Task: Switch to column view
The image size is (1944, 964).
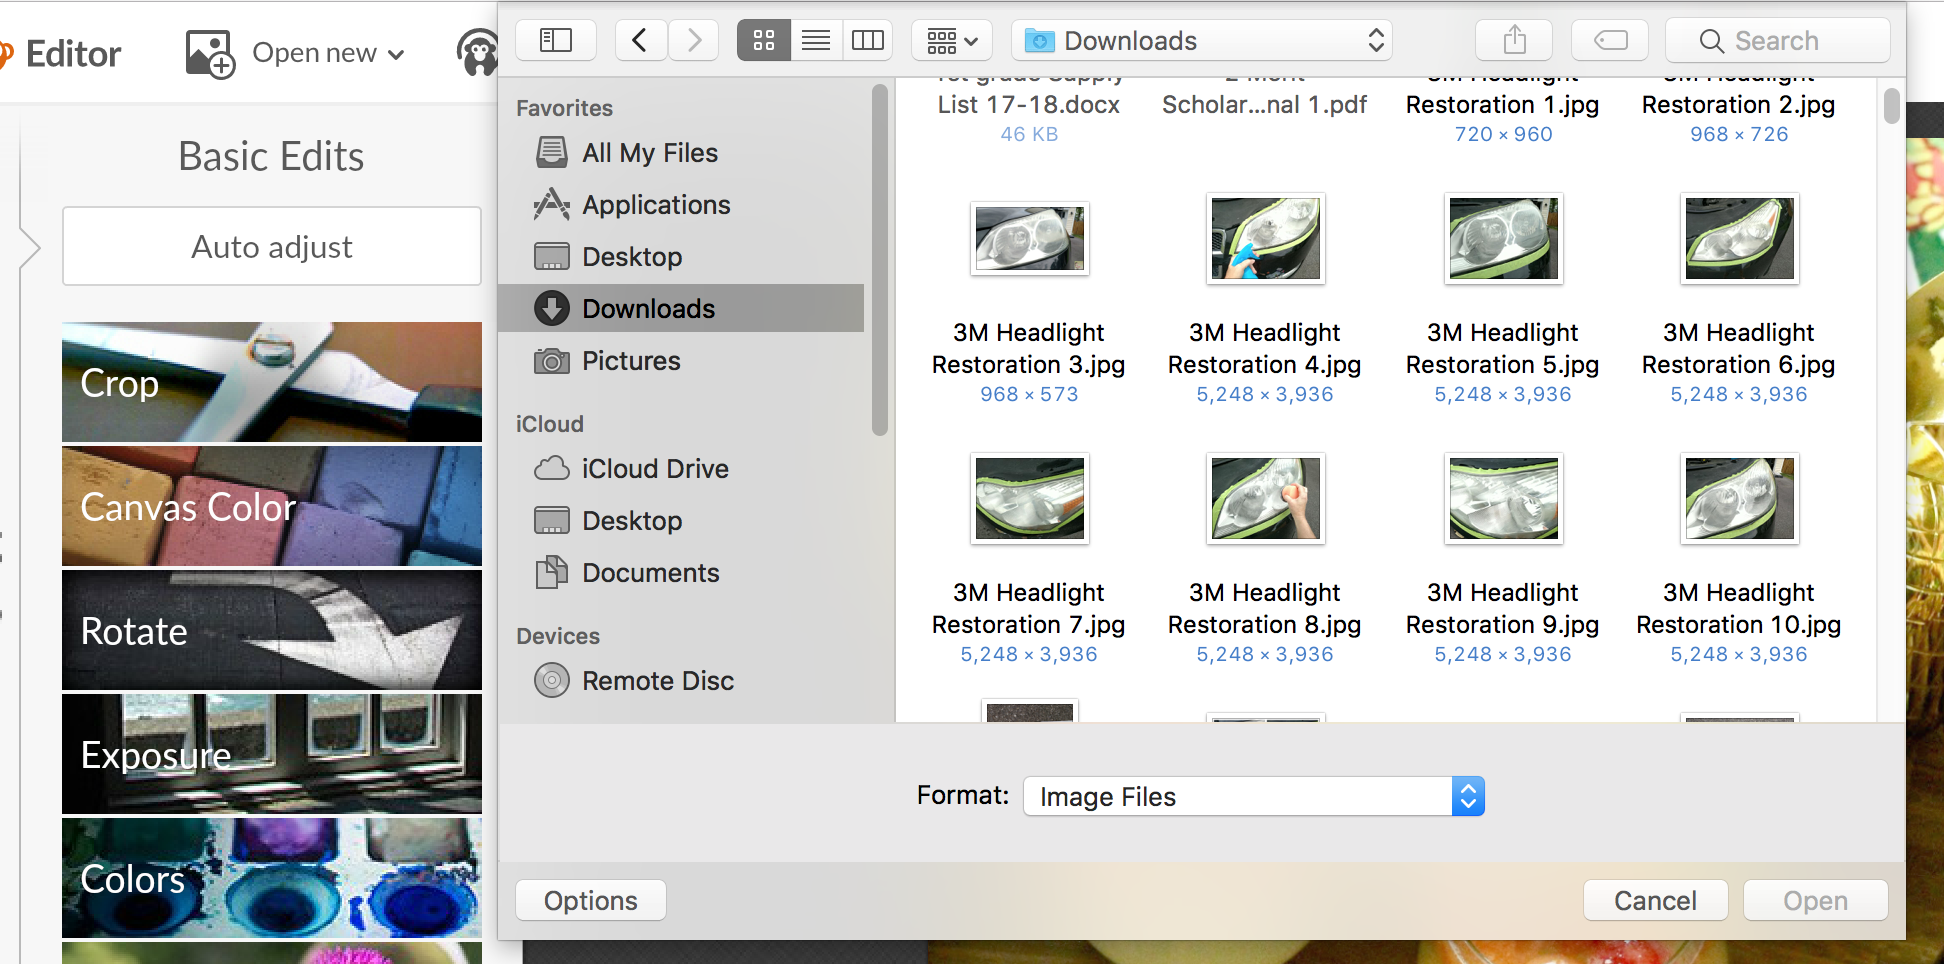Action: pyautogui.click(x=867, y=40)
